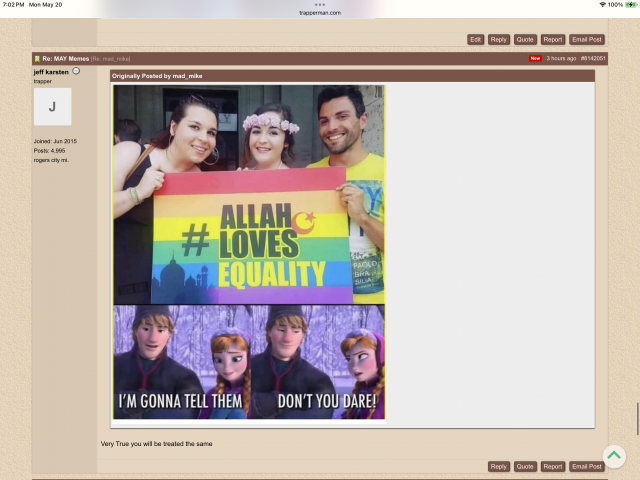Reply to jeff karsten's post below the meme
This screenshot has height=480, width=640.
coord(498,467)
